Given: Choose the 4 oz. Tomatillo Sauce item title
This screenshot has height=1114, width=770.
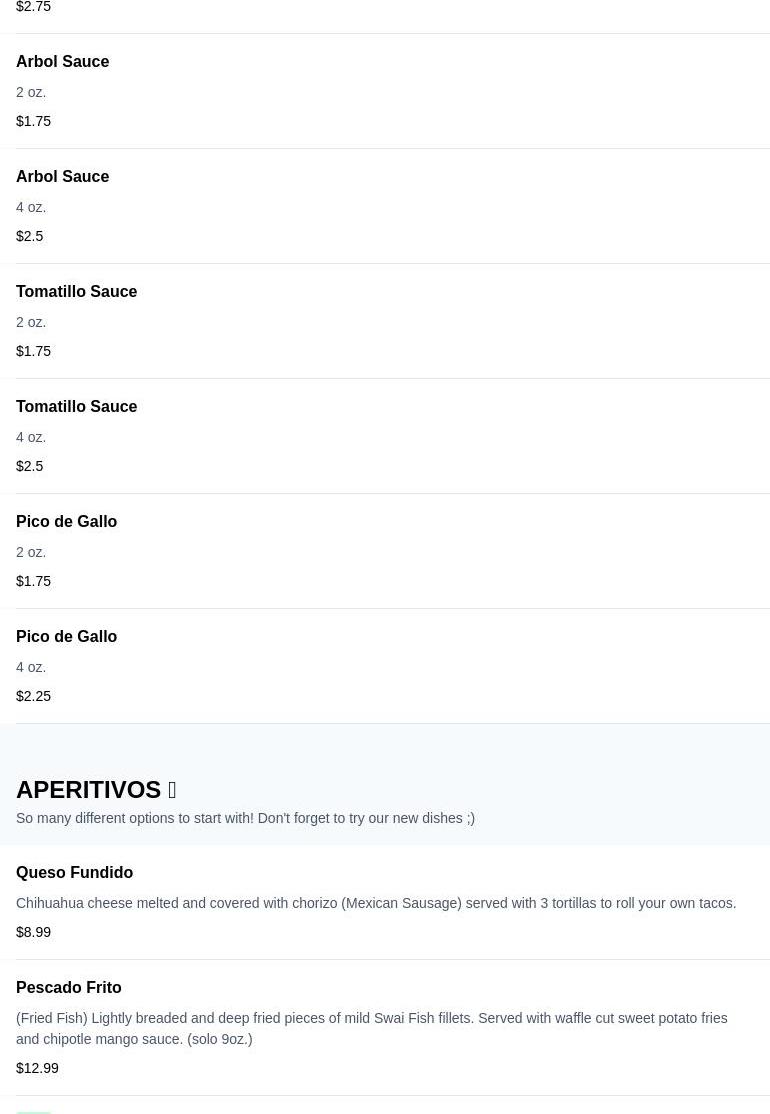Looking at the screenshot, I should 76,407.
